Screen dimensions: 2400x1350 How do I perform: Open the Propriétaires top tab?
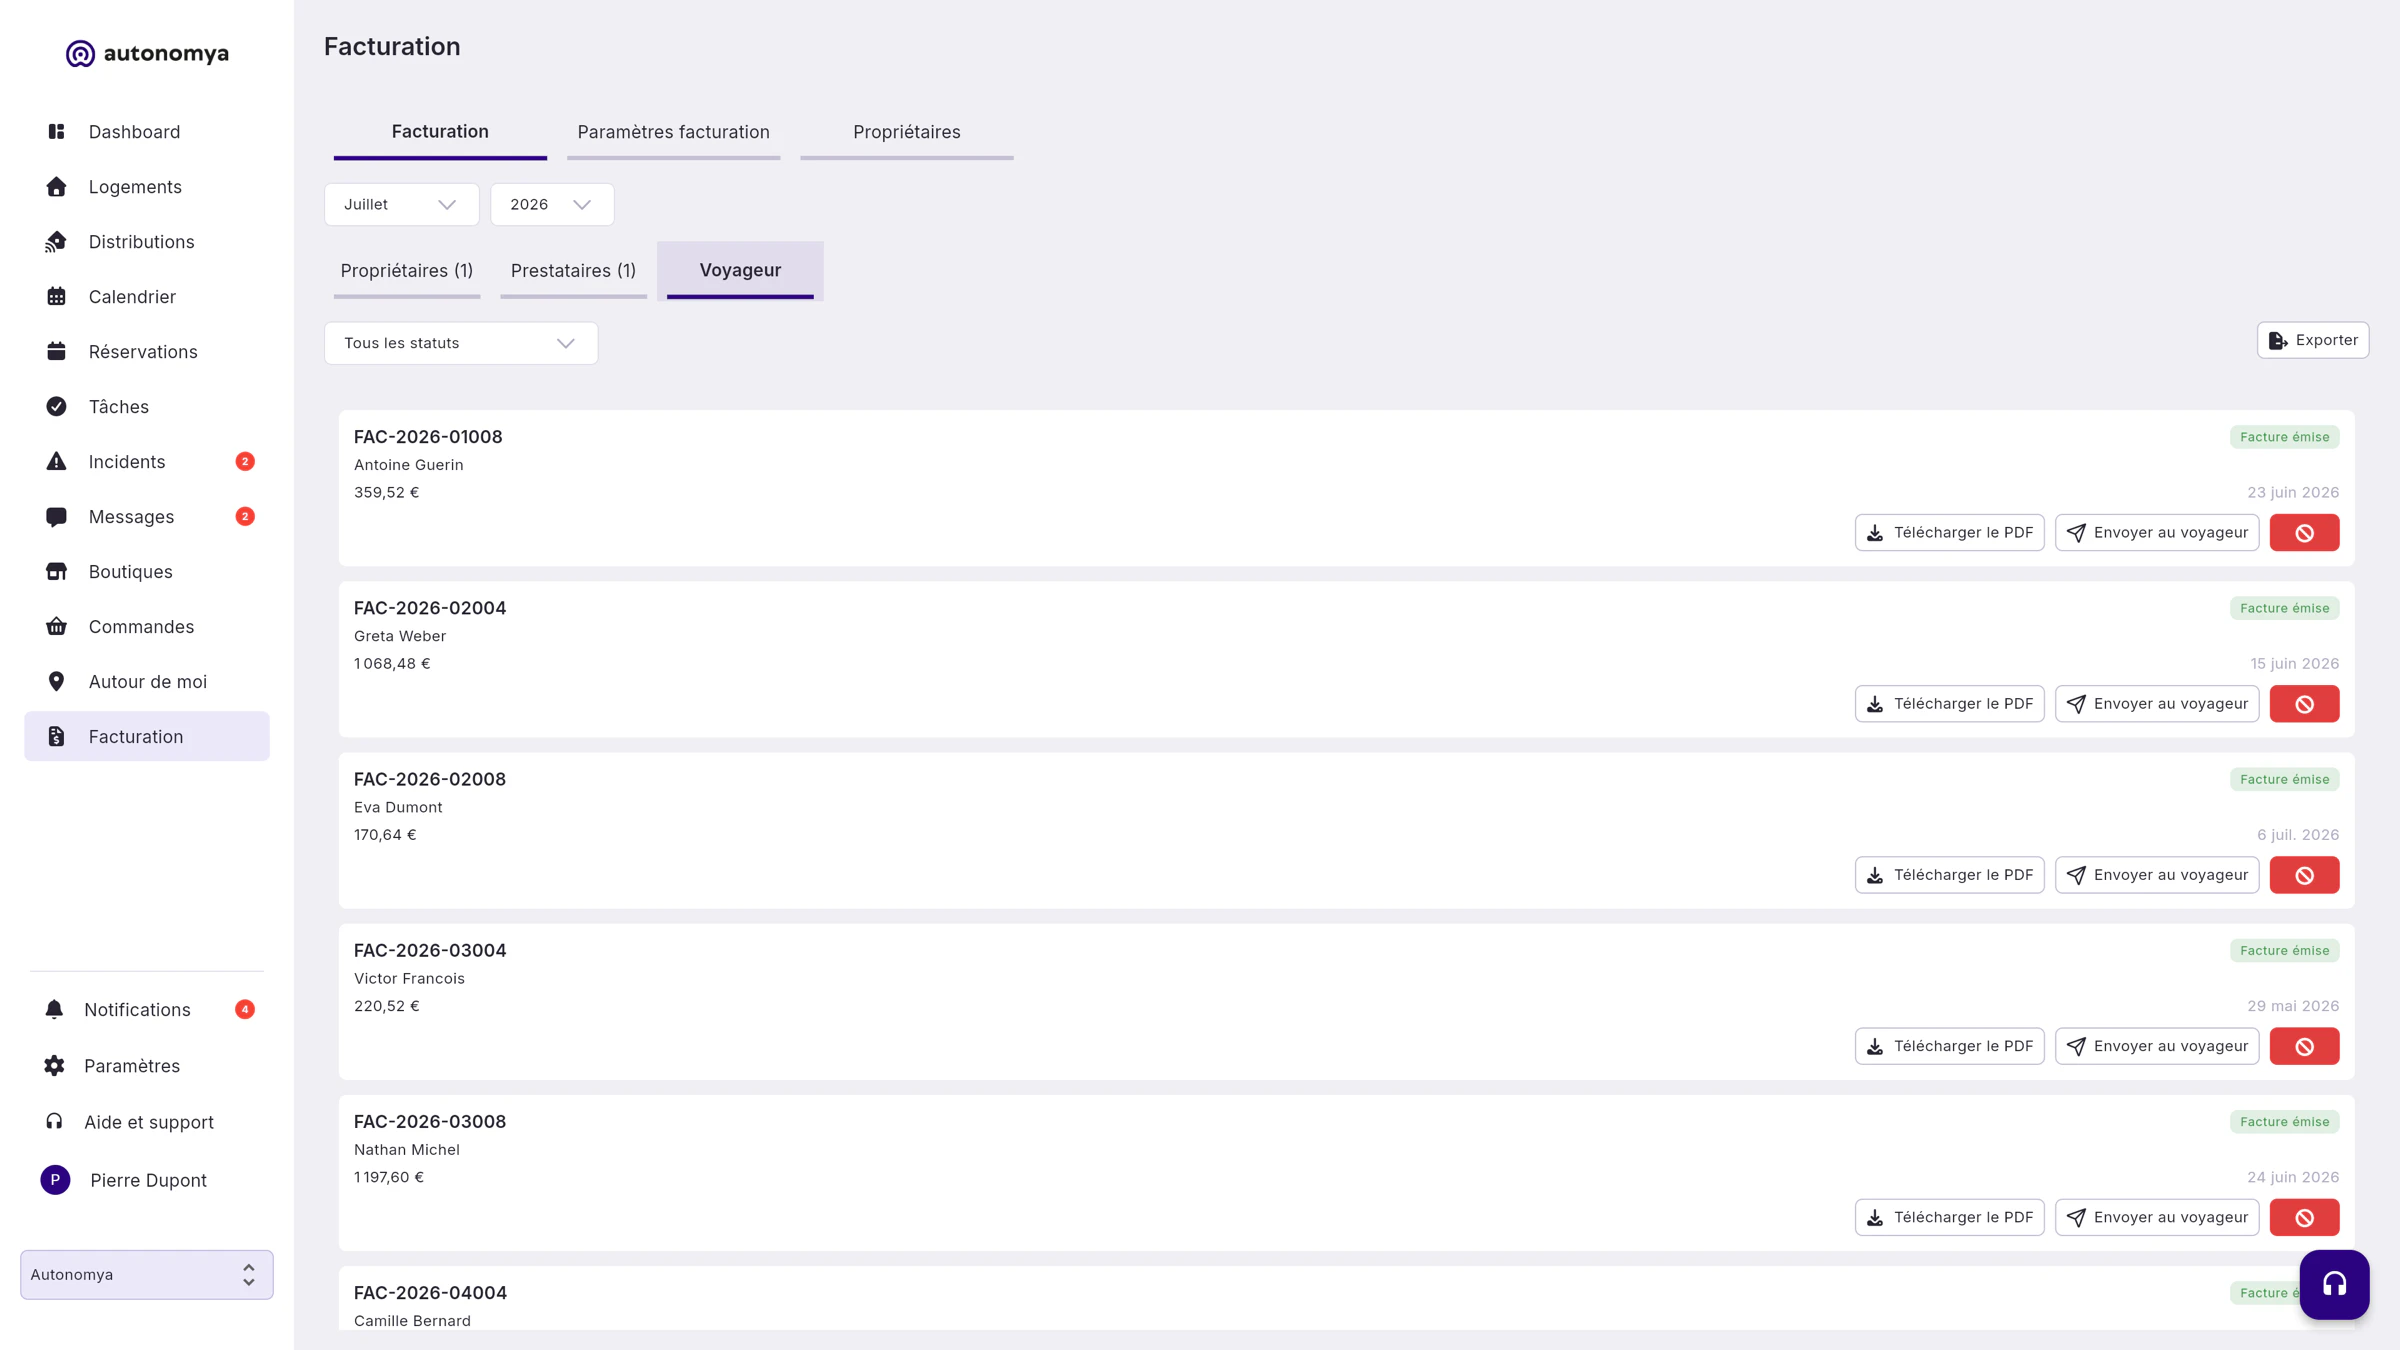point(907,133)
